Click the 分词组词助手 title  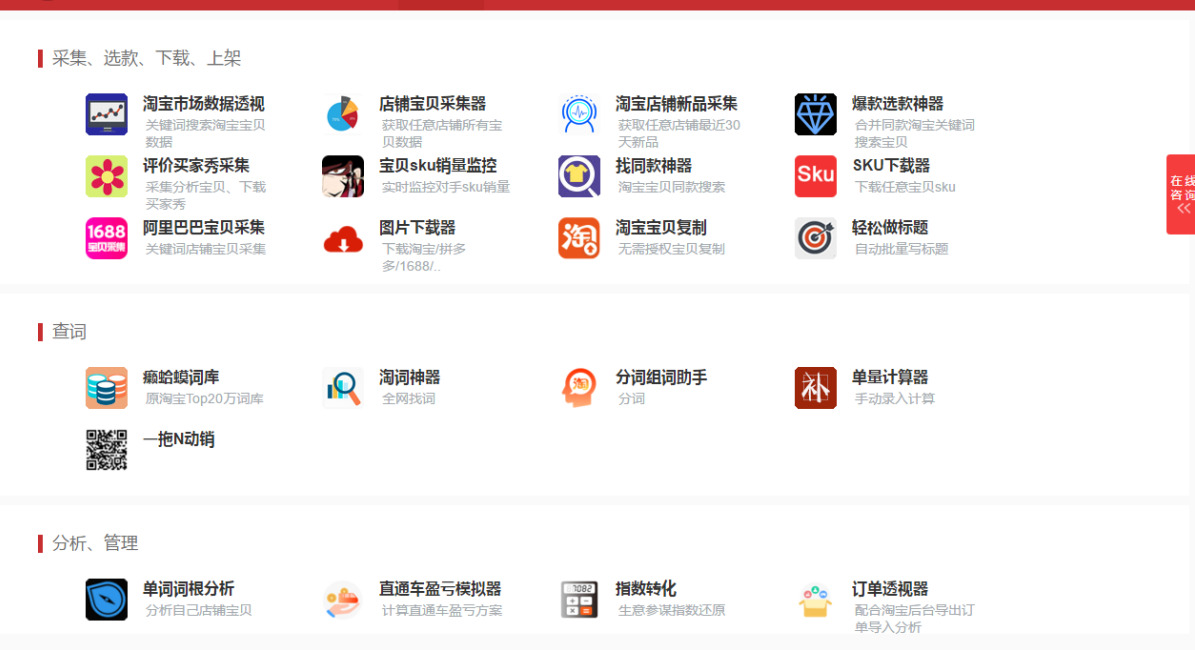661,377
